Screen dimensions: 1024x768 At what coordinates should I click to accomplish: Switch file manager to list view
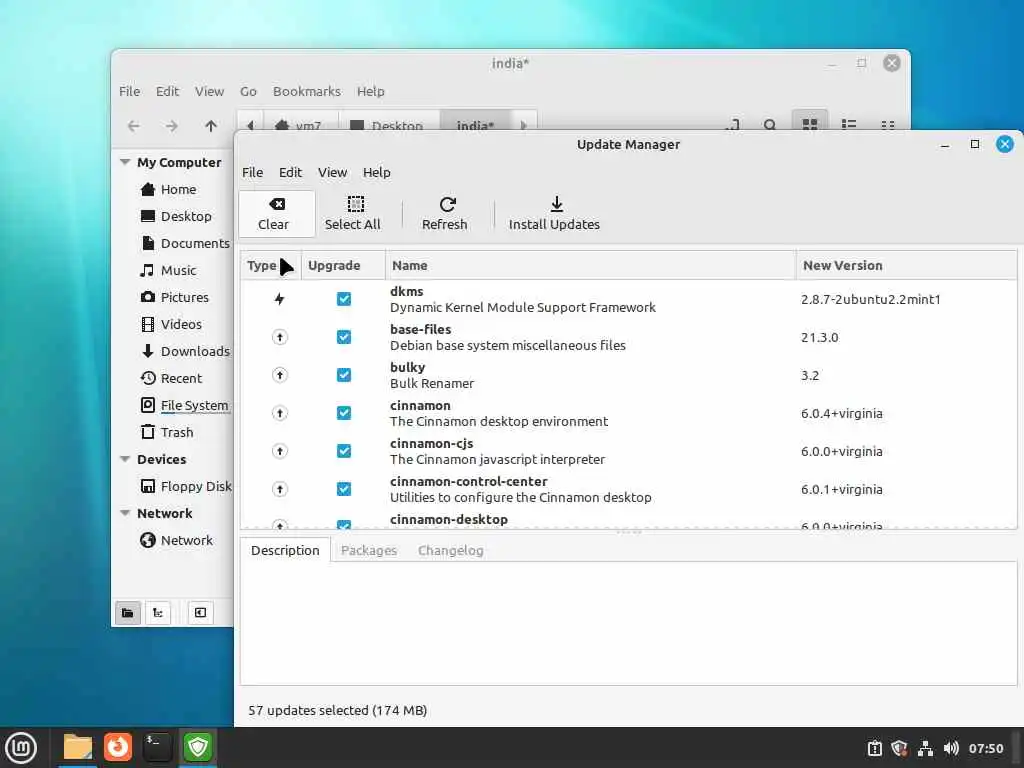[849, 124]
